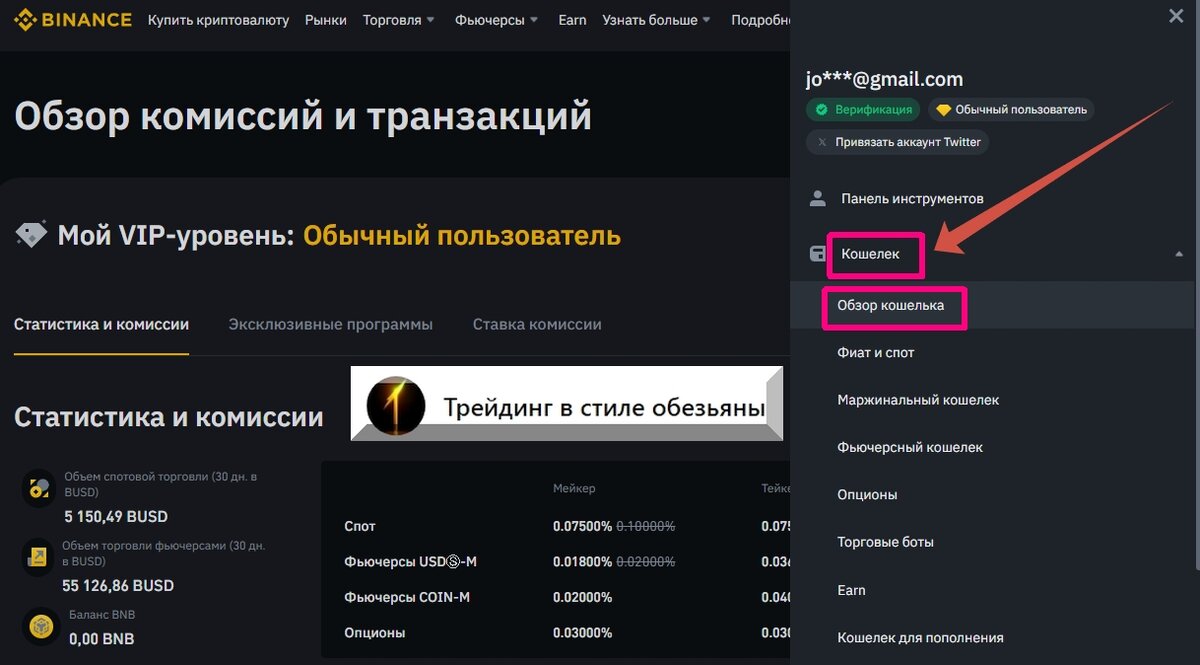The height and width of the screenshot is (665, 1200).
Task: Open Earn in top navigation
Action: point(572,20)
